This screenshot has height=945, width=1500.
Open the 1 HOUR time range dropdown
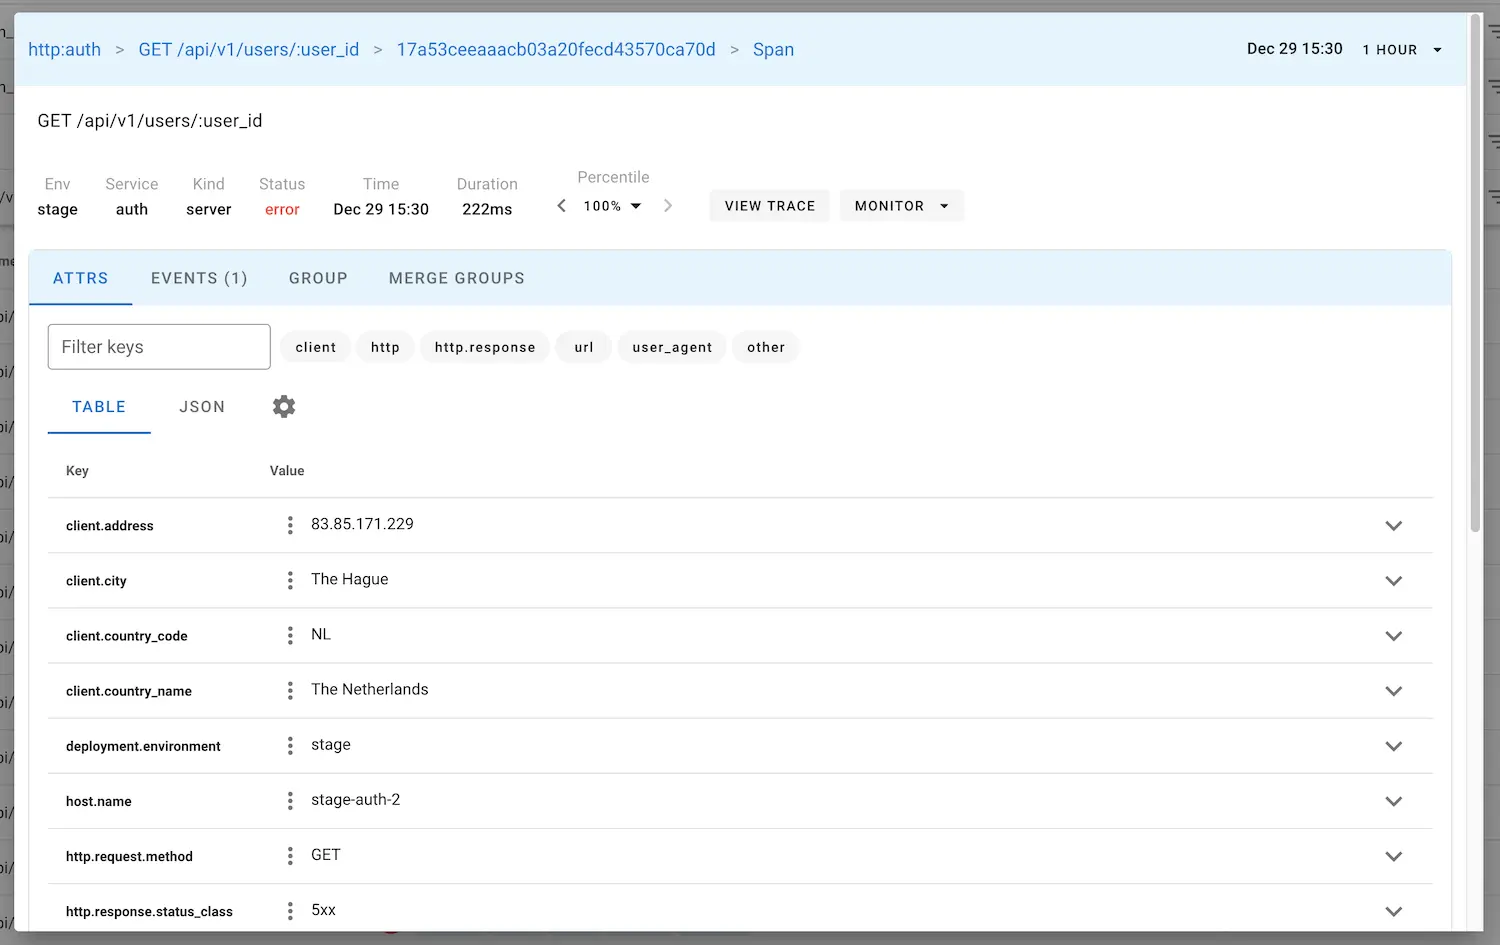(x=1402, y=50)
